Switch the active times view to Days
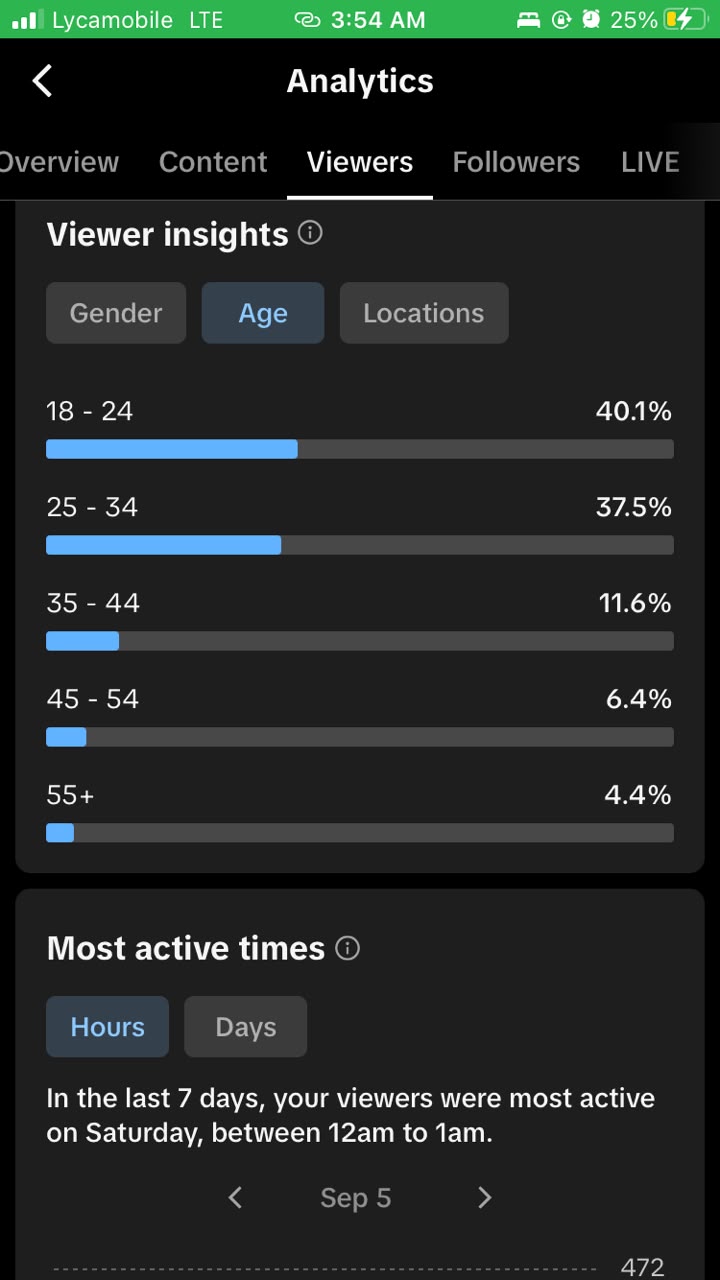This screenshot has height=1280, width=720. click(245, 1027)
